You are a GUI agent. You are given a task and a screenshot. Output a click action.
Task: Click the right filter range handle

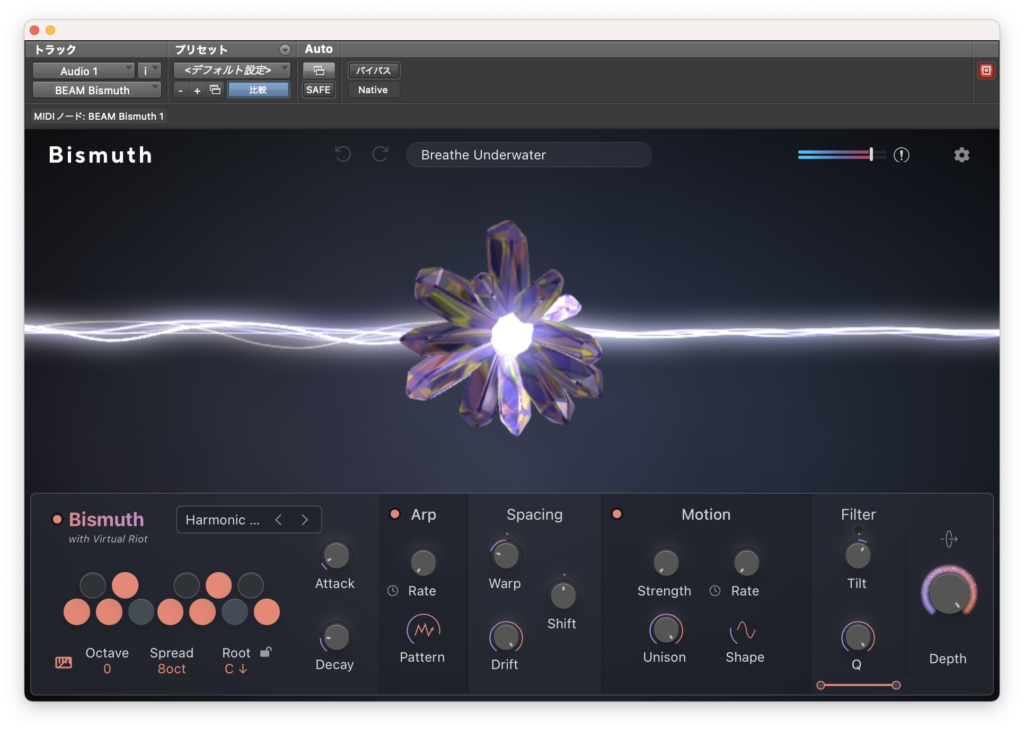pyautogui.click(x=896, y=685)
